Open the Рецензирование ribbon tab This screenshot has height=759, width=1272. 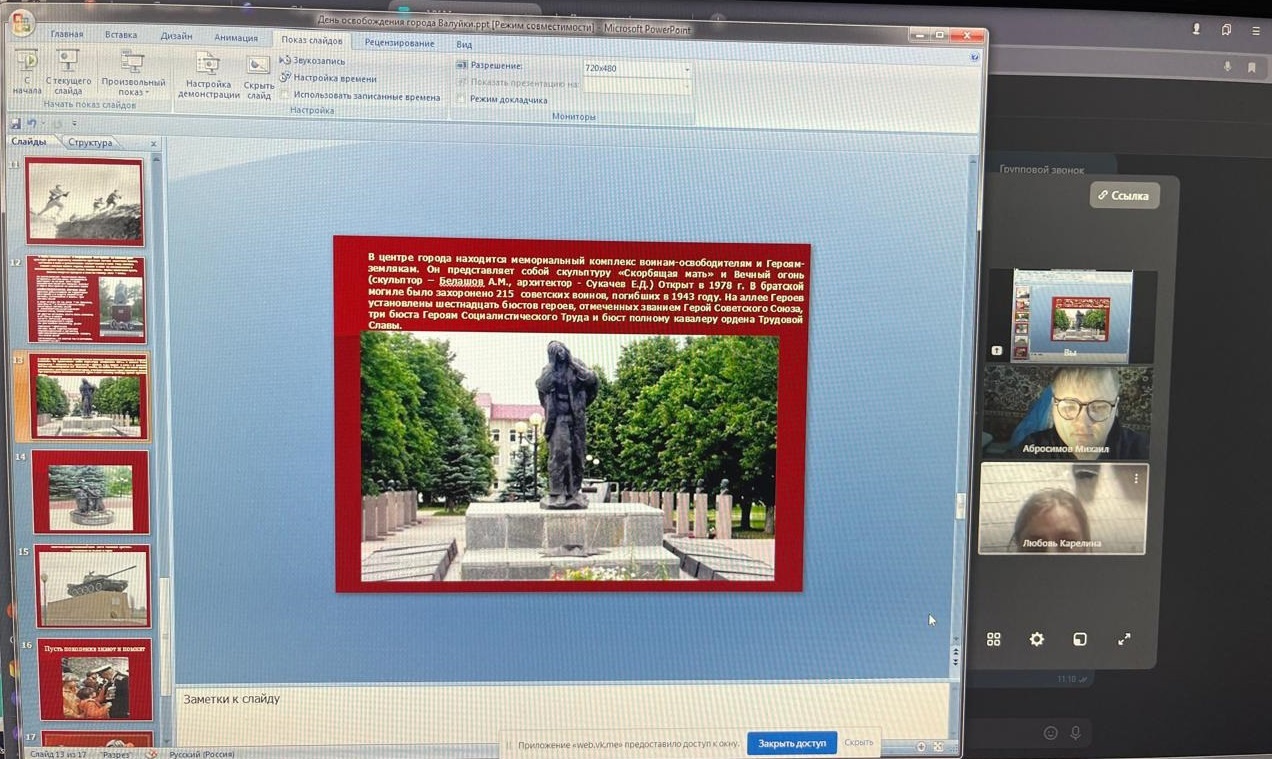399,43
